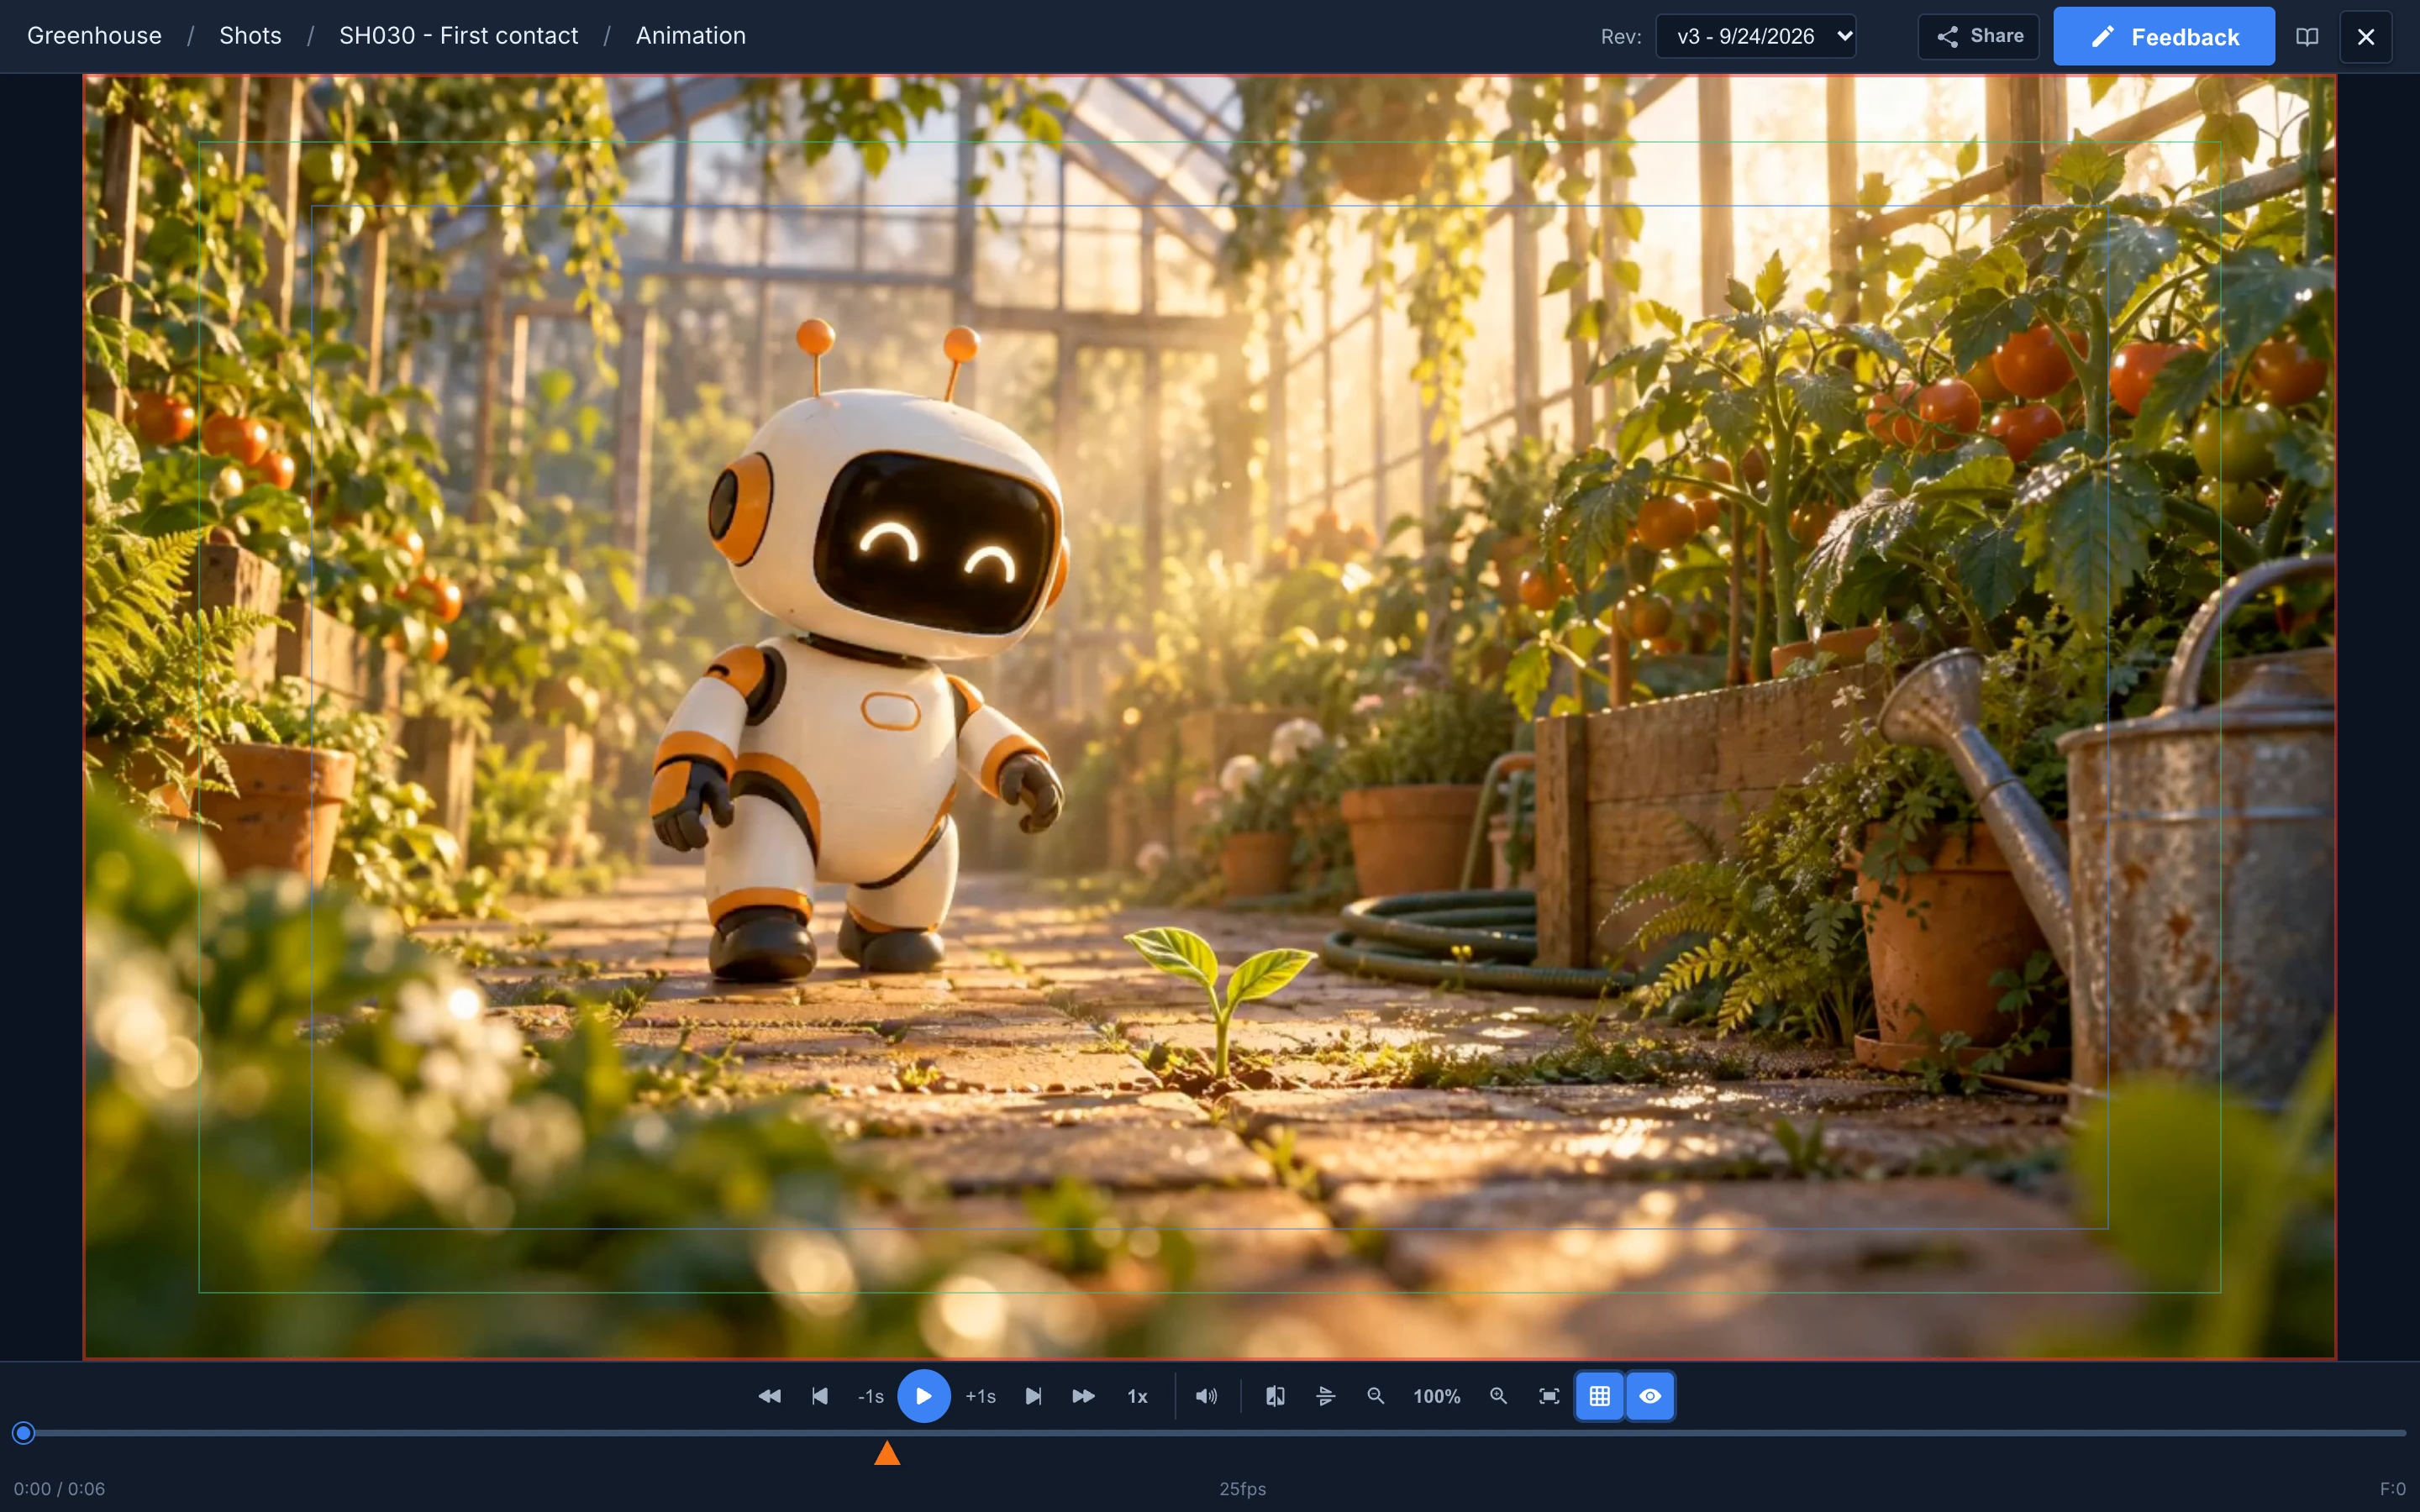The height and width of the screenshot is (1512, 2420).
Task: Jump forward one second with +1s
Action: click(980, 1396)
